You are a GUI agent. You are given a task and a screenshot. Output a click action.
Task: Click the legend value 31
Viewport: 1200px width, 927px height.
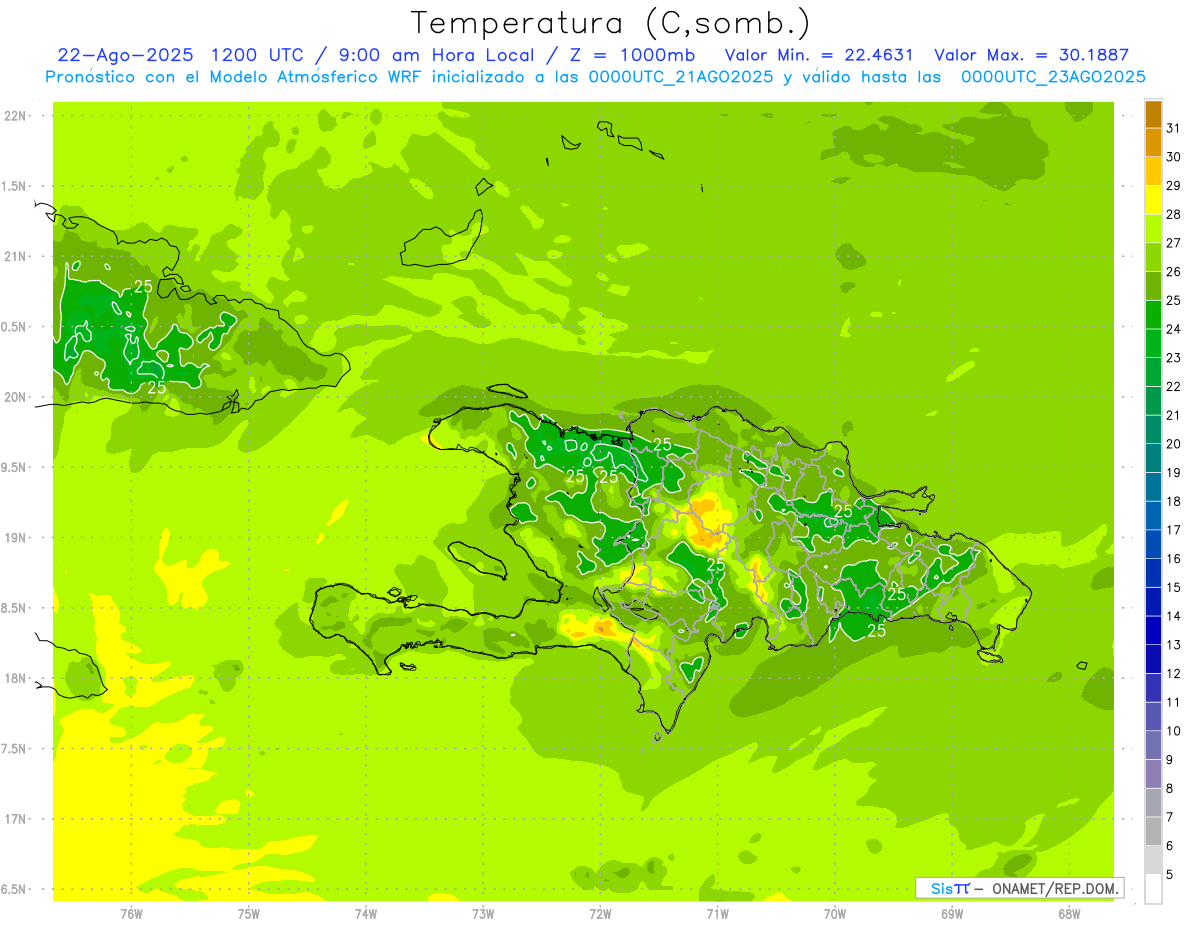[x=1173, y=127]
